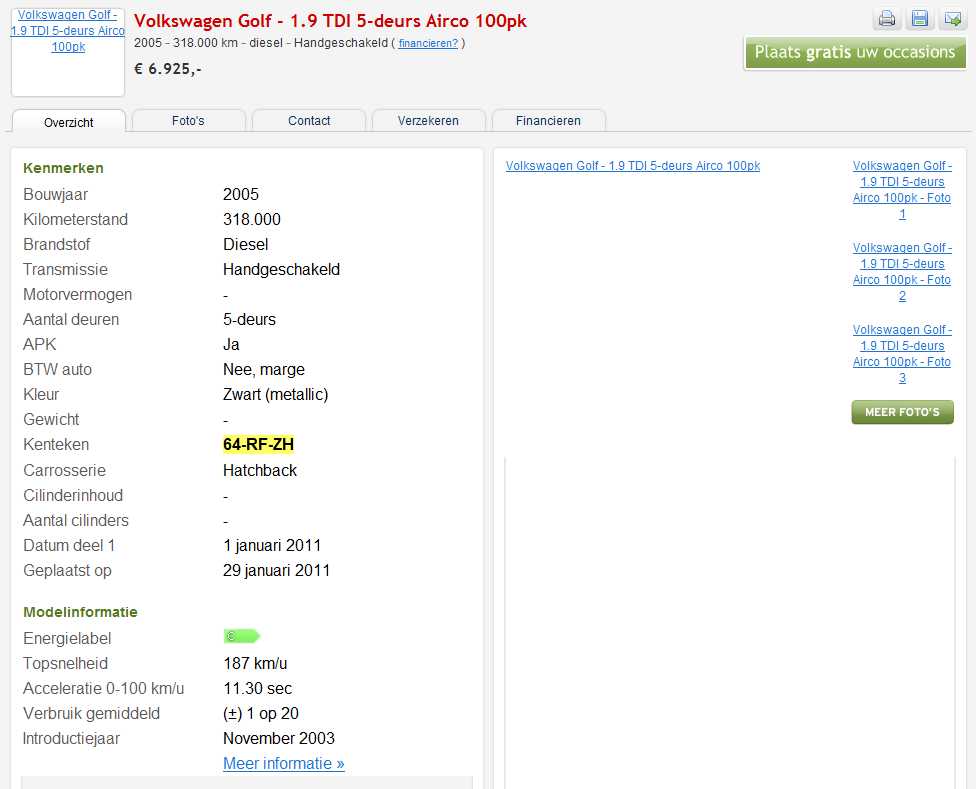The image size is (976, 789).
Task: Click the consumption value '(±) 1 op 20'
Action: (x=261, y=713)
